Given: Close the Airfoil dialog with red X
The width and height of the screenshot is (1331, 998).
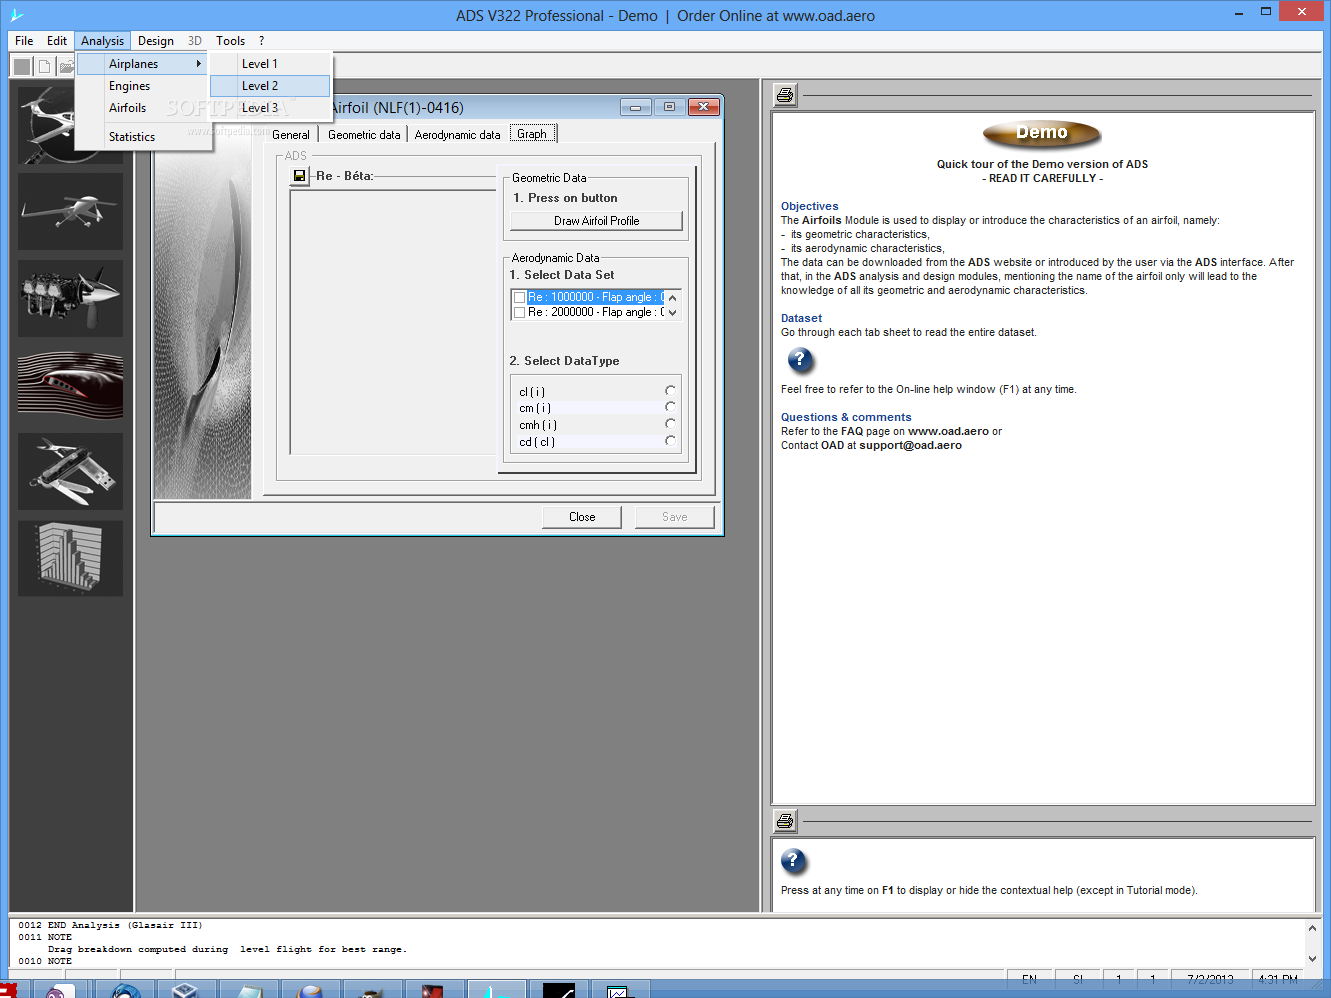Looking at the screenshot, I should coord(703,107).
